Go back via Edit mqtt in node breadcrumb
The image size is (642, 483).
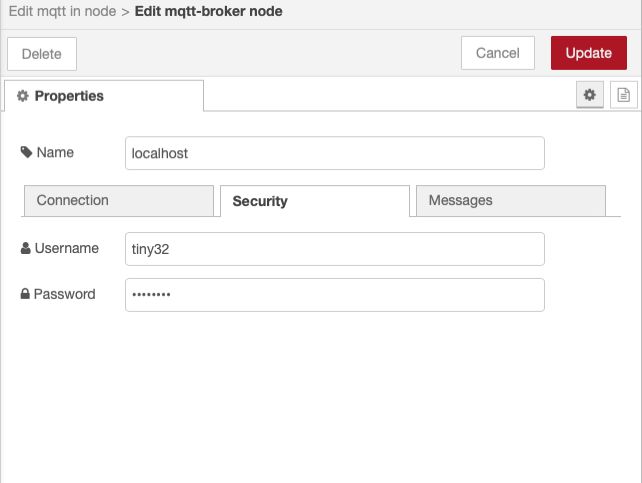point(62,11)
